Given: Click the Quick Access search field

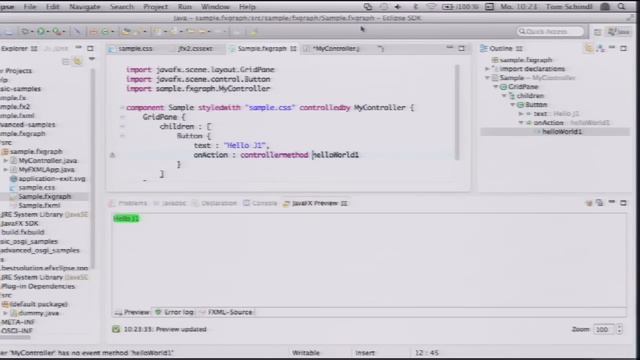Looking at the screenshot, I should pos(550,31).
